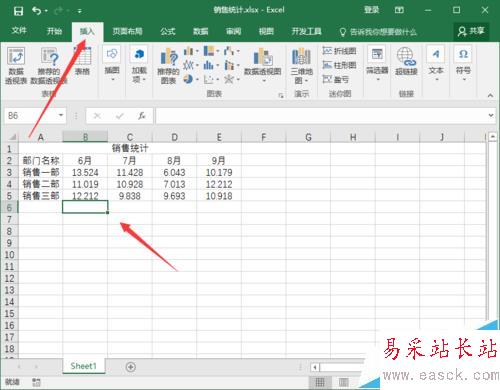Open the Customize Quick Access Toolbar dropdown
500x390 pixels.
tap(80, 11)
